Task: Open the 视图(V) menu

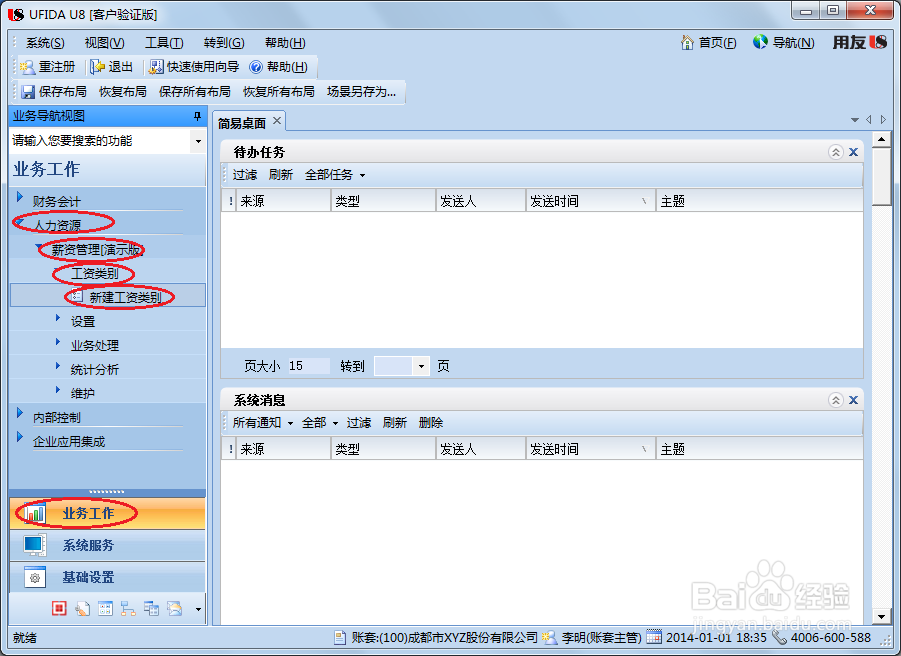Action: (105, 43)
